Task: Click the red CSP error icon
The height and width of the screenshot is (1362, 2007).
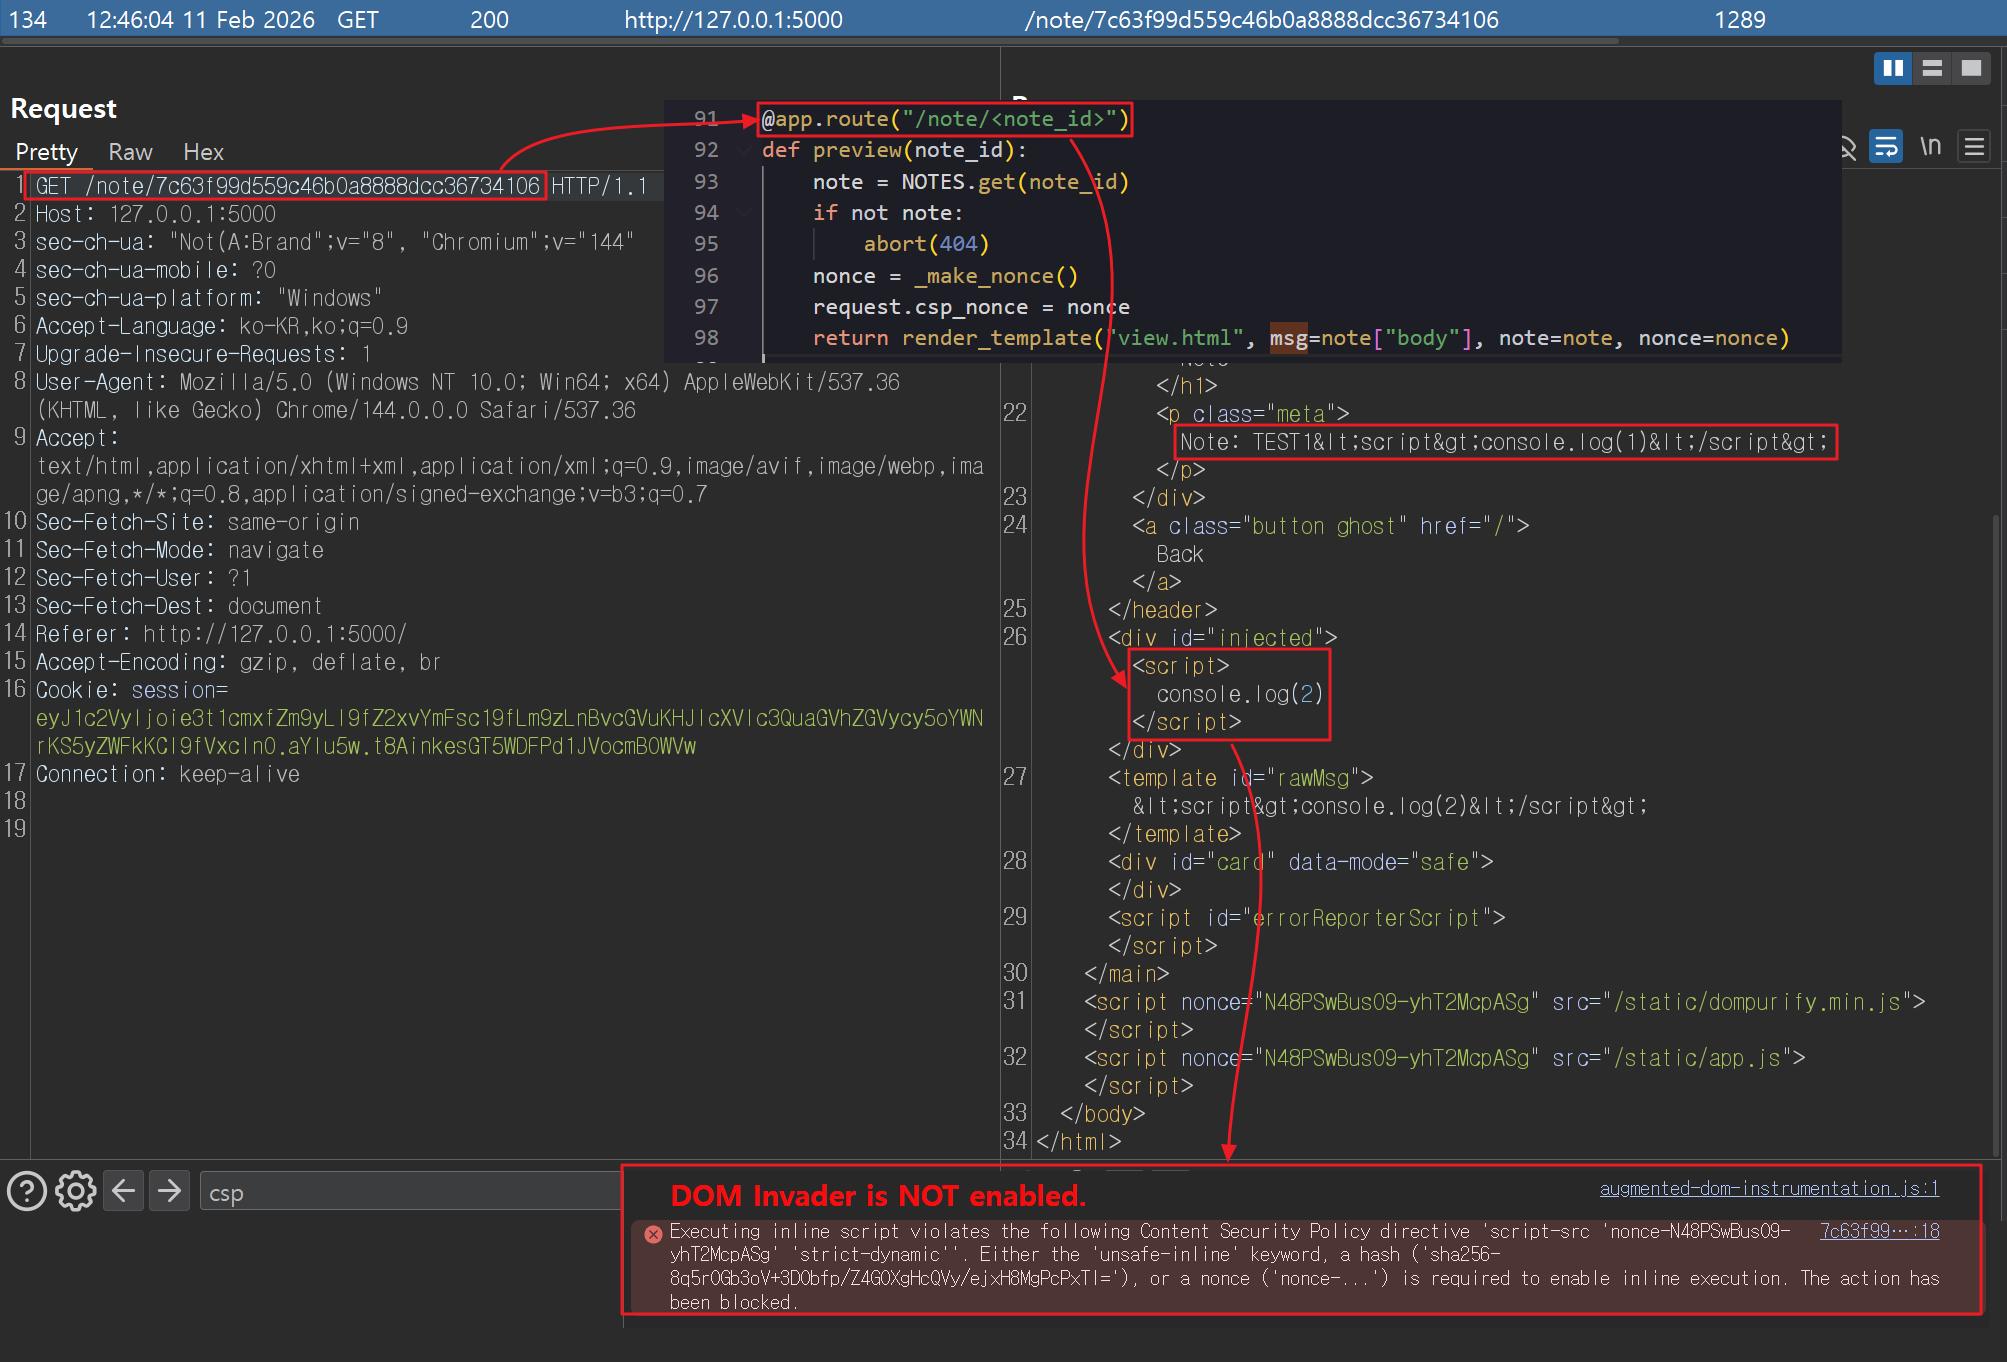Action: pyautogui.click(x=653, y=1233)
